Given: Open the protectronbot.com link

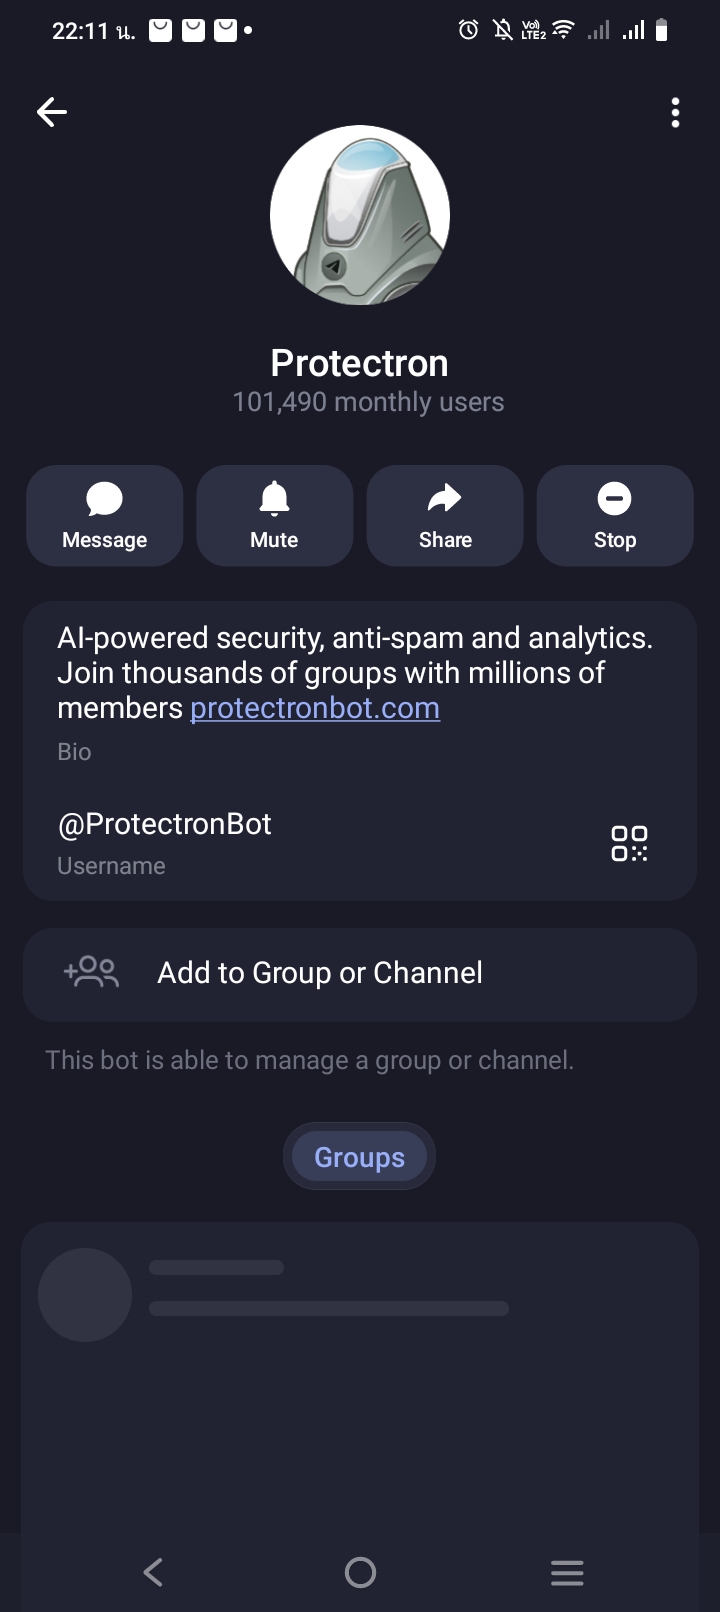Looking at the screenshot, I should point(315,708).
